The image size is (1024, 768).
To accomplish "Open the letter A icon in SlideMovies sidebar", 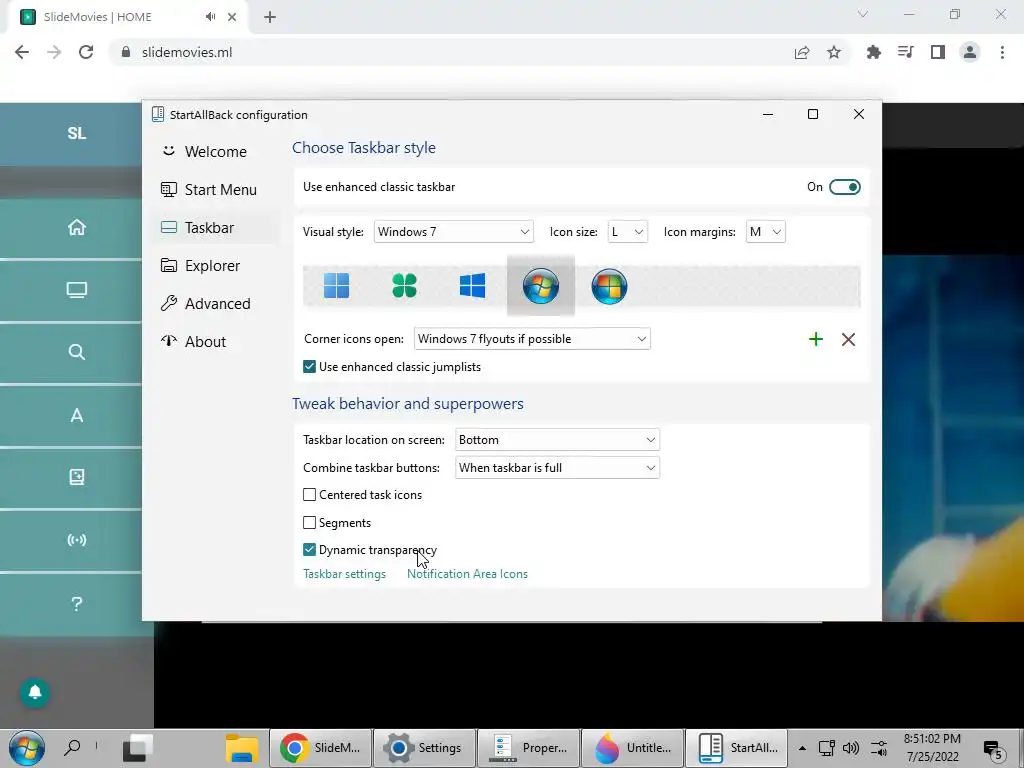I will pyautogui.click(x=76, y=415).
